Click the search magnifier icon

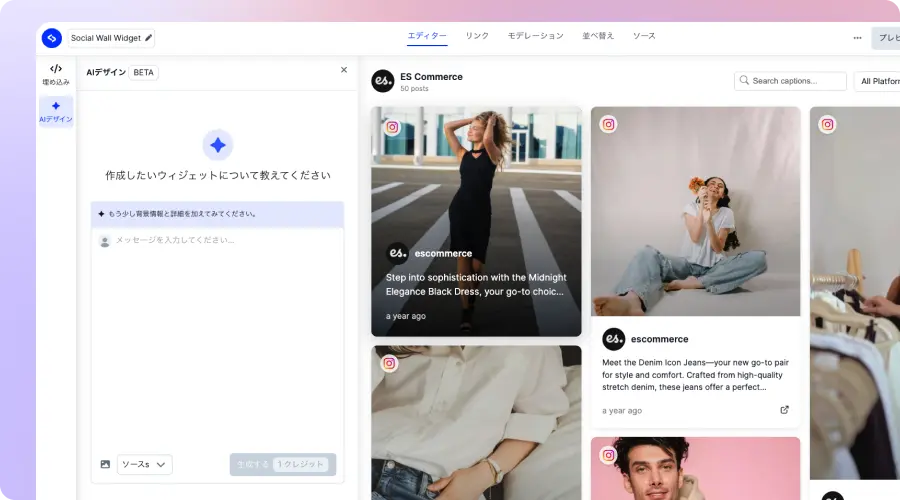click(744, 81)
